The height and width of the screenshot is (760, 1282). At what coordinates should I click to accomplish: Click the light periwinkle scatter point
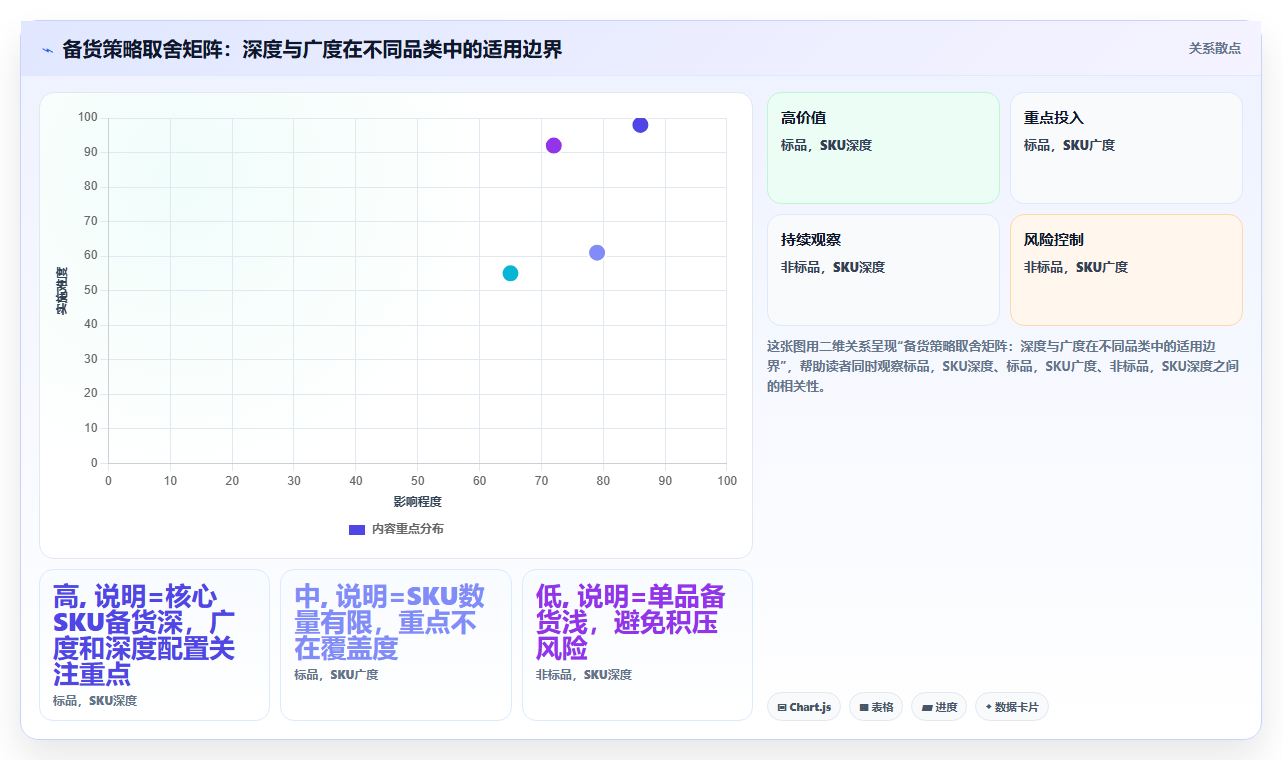point(597,253)
